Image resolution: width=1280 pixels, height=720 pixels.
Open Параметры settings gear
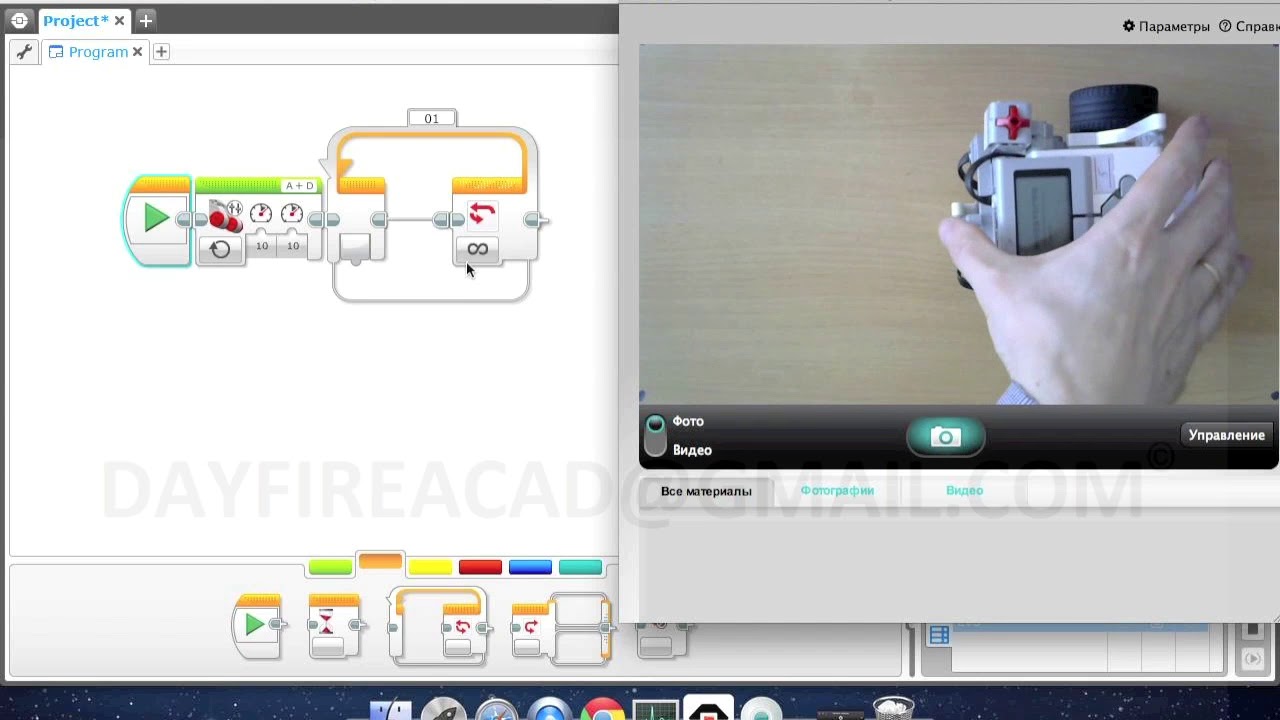[1166, 26]
